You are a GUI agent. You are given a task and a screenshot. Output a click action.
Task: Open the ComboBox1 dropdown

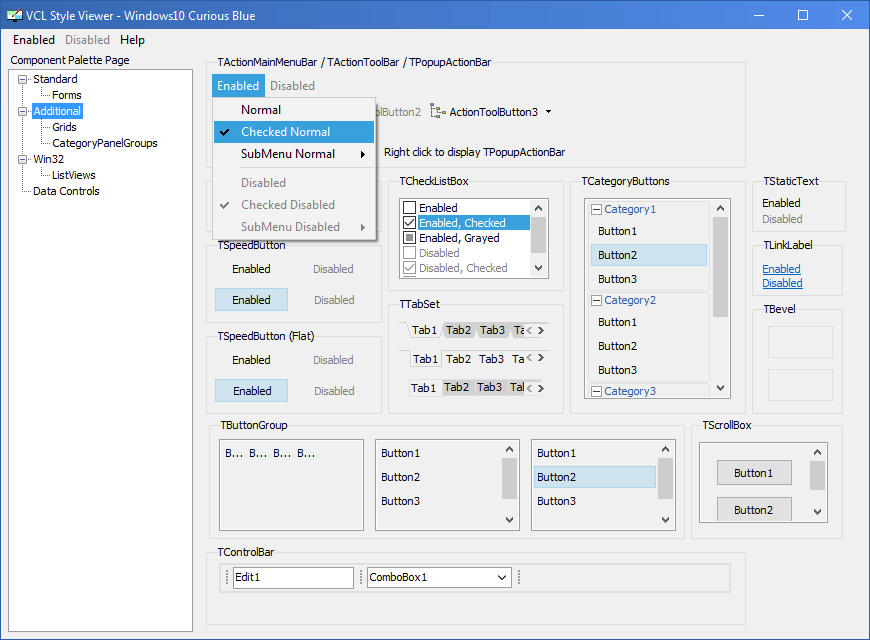502,577
